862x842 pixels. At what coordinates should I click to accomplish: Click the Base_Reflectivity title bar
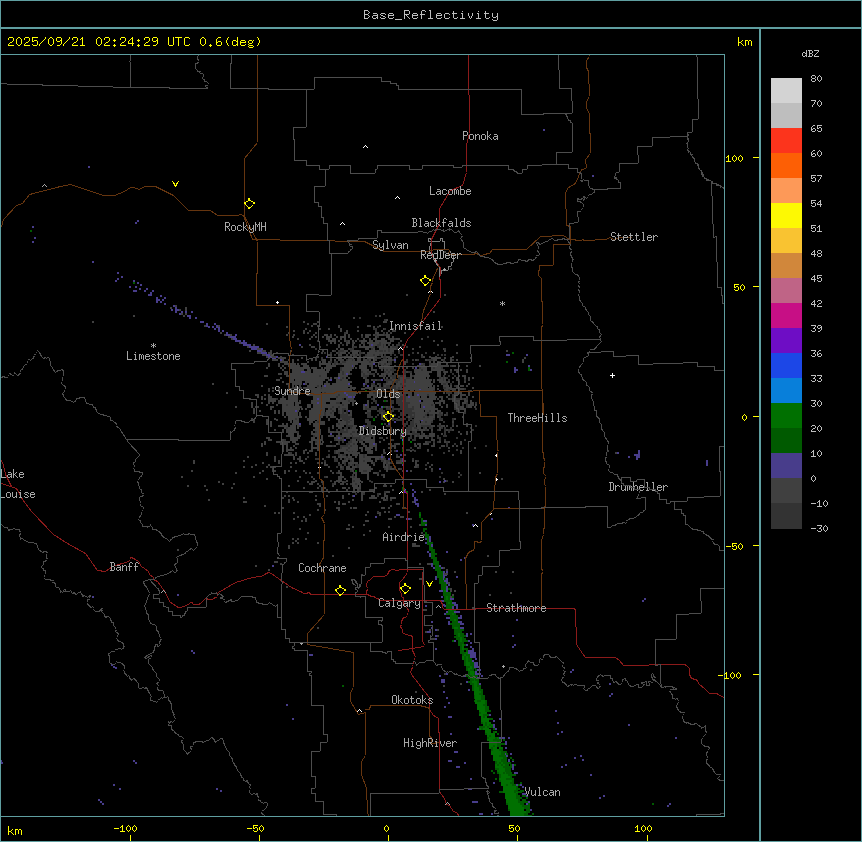[431, 15]
